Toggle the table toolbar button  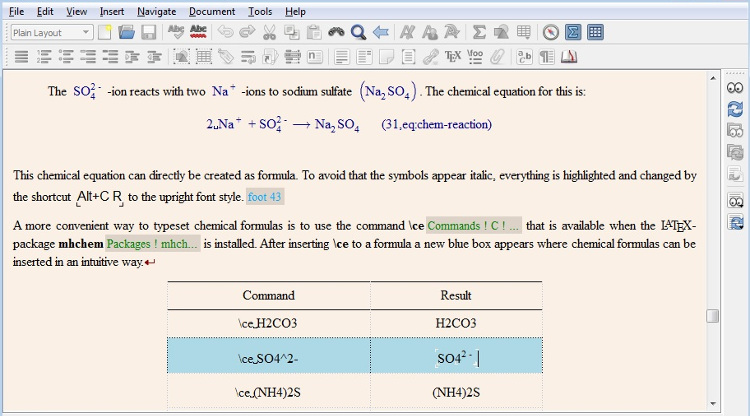(595, 33)
